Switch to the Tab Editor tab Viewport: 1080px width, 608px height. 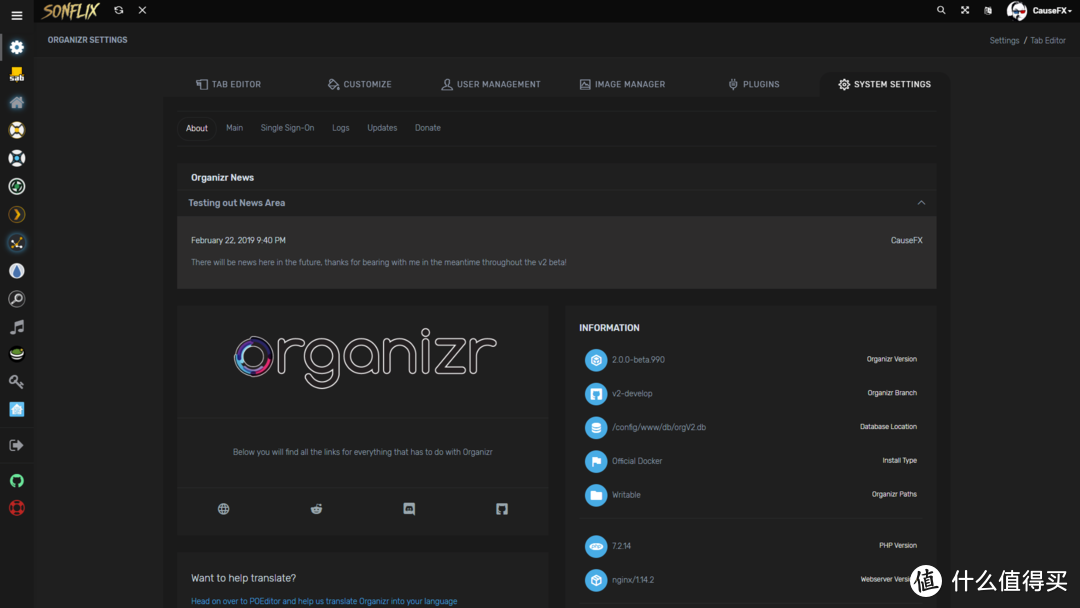pyautogui.click(x=228, y=85)
